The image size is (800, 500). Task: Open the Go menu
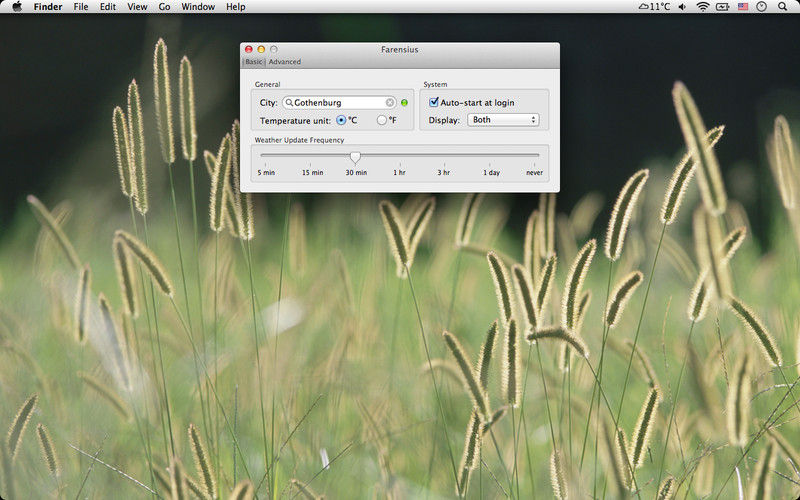click(x=164, y=7)
